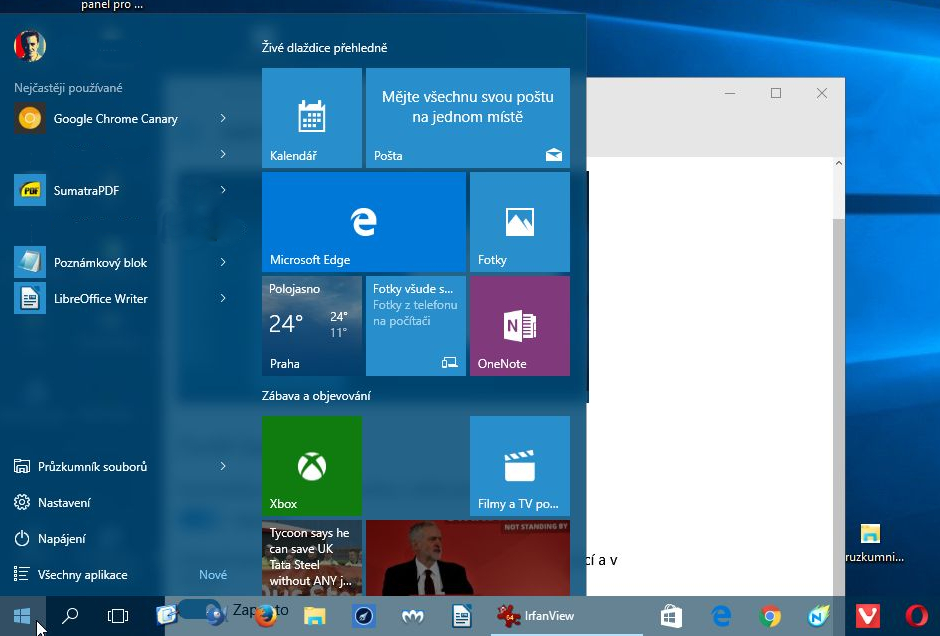The width and height of the screenshot is (940, 636).
Task: Expand Google Chrome Canary jump list arrow
Action: tap(223, 119)
